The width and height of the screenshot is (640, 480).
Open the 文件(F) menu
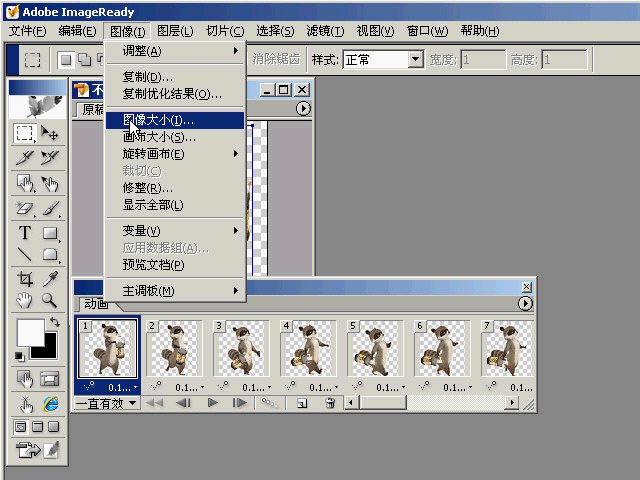[27, 31]
